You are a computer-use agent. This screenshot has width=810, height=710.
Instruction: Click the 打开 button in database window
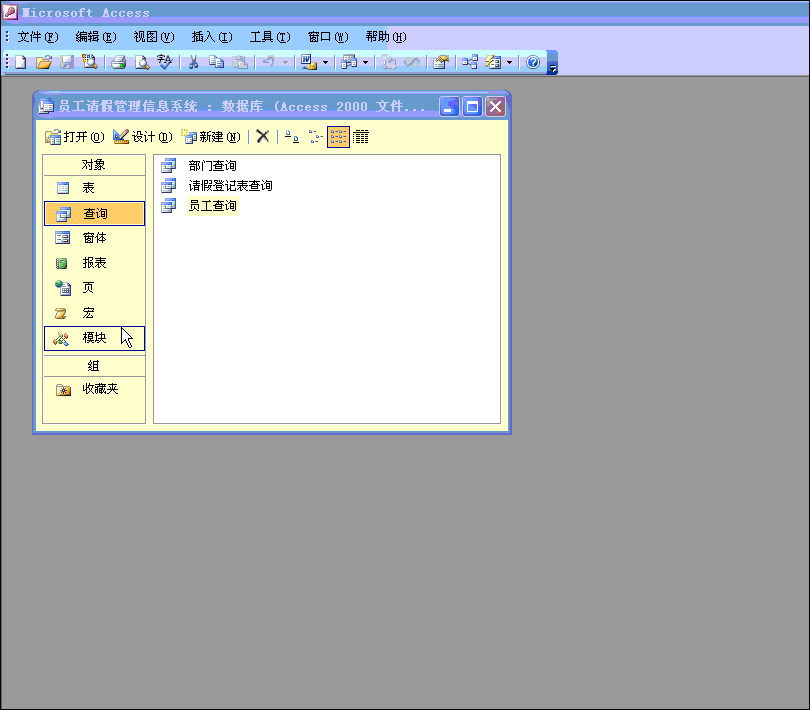[x=75, y=137]
